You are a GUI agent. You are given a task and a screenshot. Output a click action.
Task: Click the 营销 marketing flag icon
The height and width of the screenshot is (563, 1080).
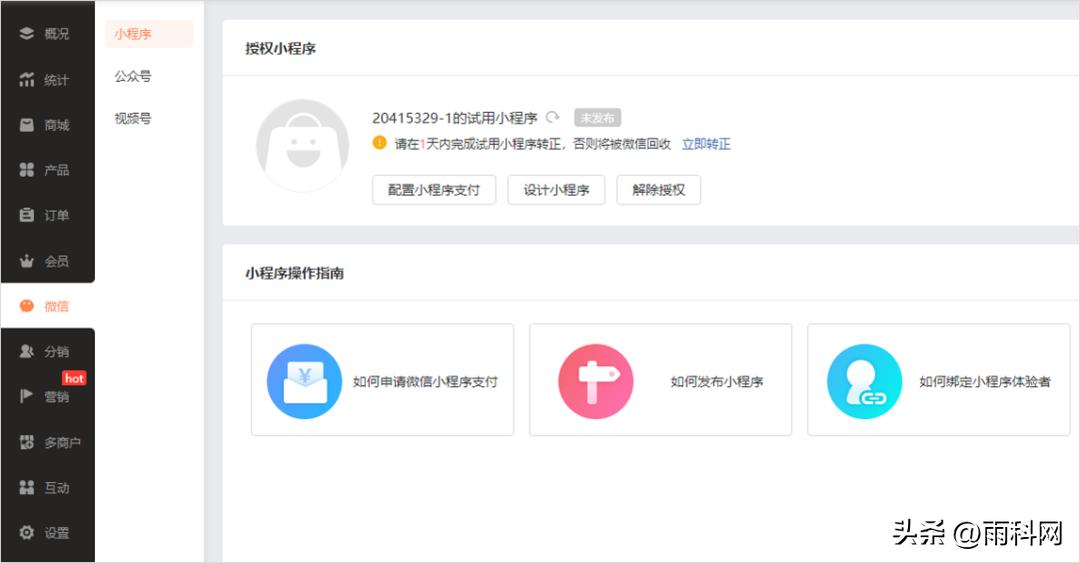coord(26,396)
